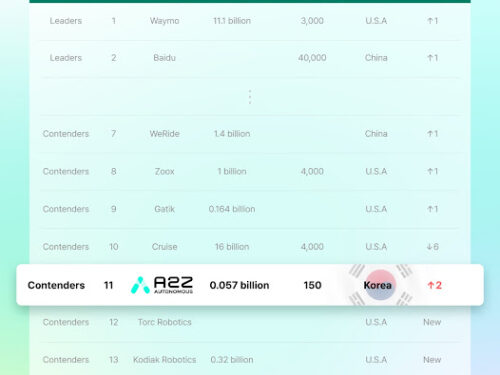Select the Cruise company name

165,247
